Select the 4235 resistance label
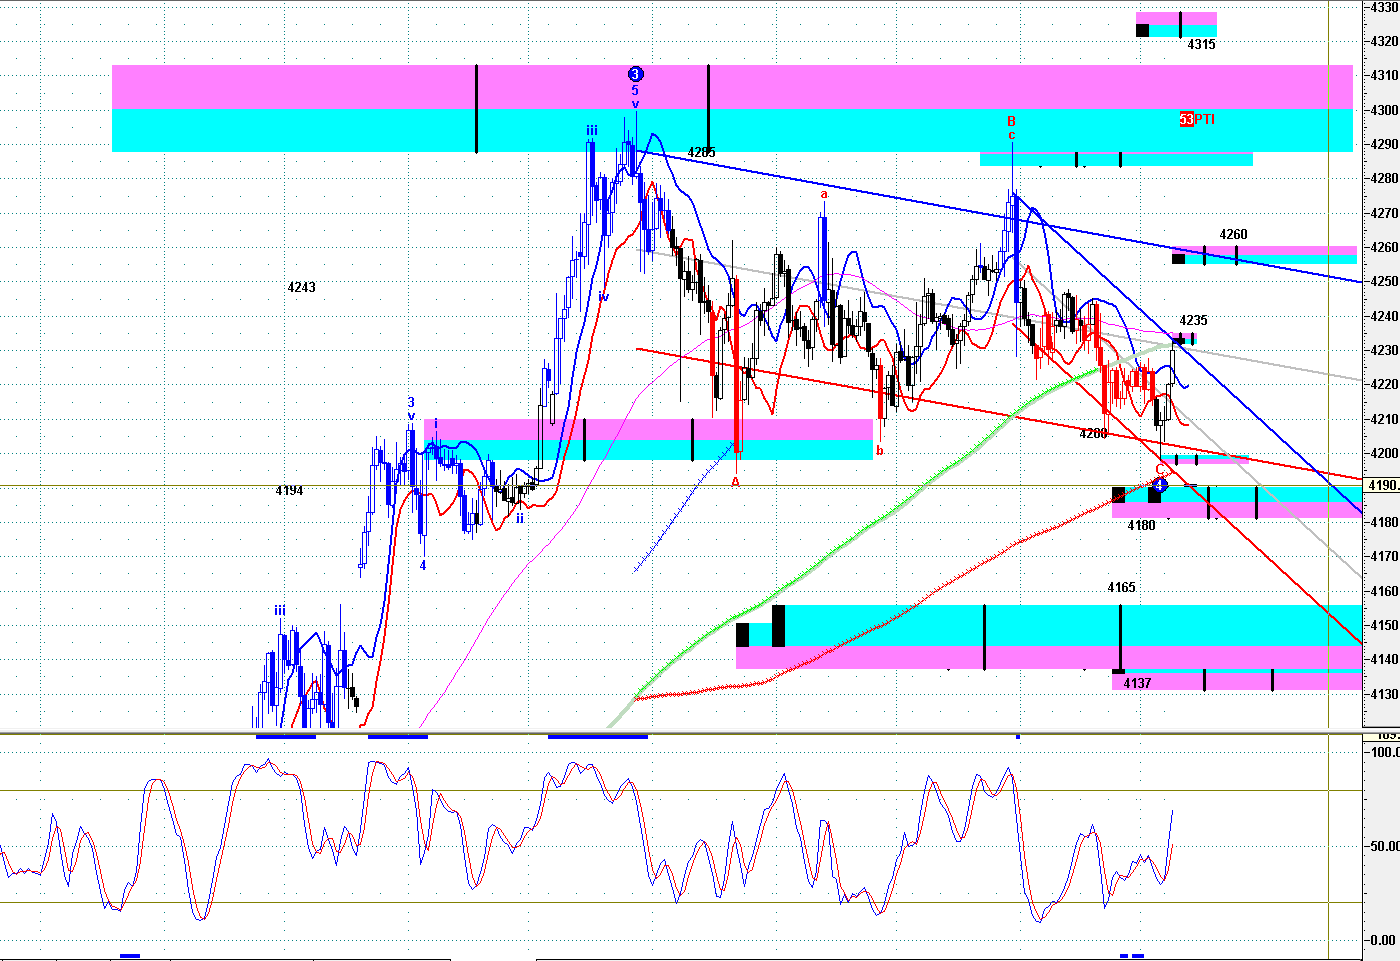This screenshot has width=1400, height=961. pyautogui.click(x=1193, y=321)
